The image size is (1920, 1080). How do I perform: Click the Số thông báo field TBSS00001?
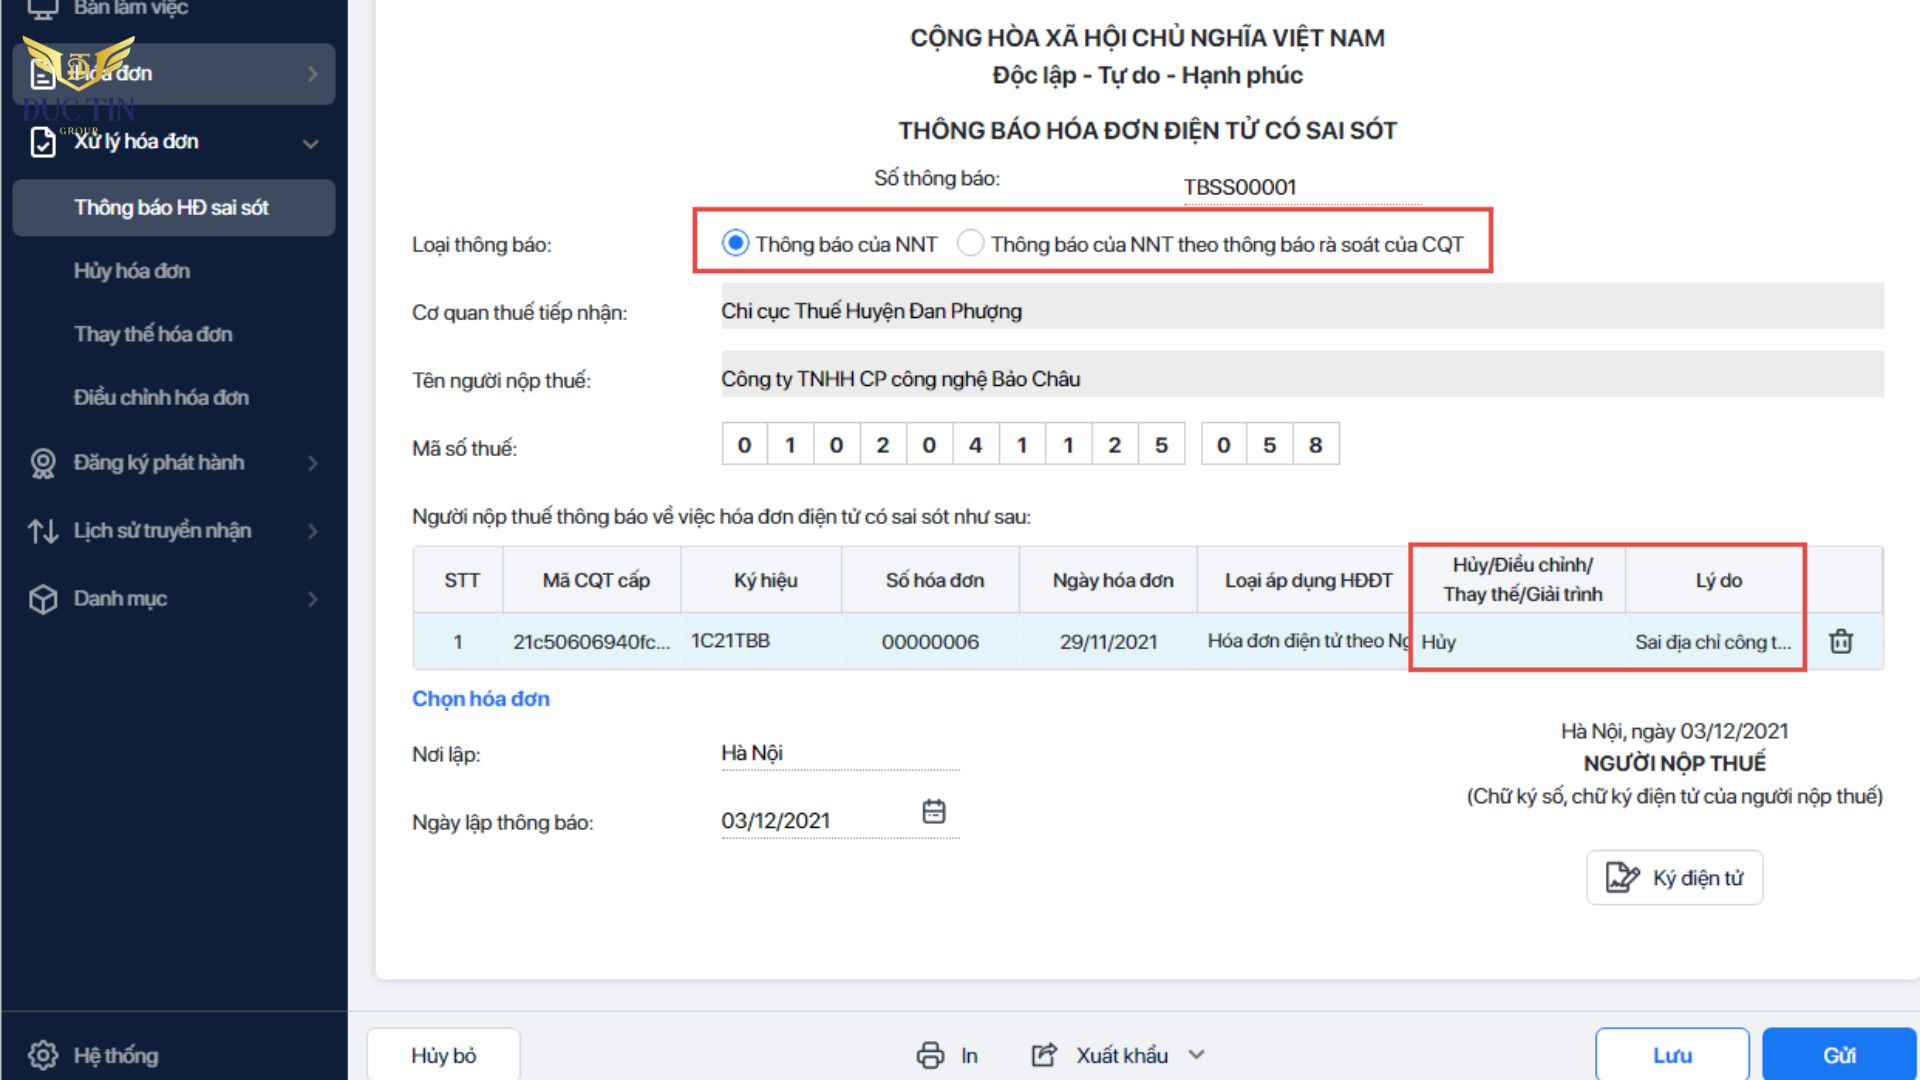1303,187
